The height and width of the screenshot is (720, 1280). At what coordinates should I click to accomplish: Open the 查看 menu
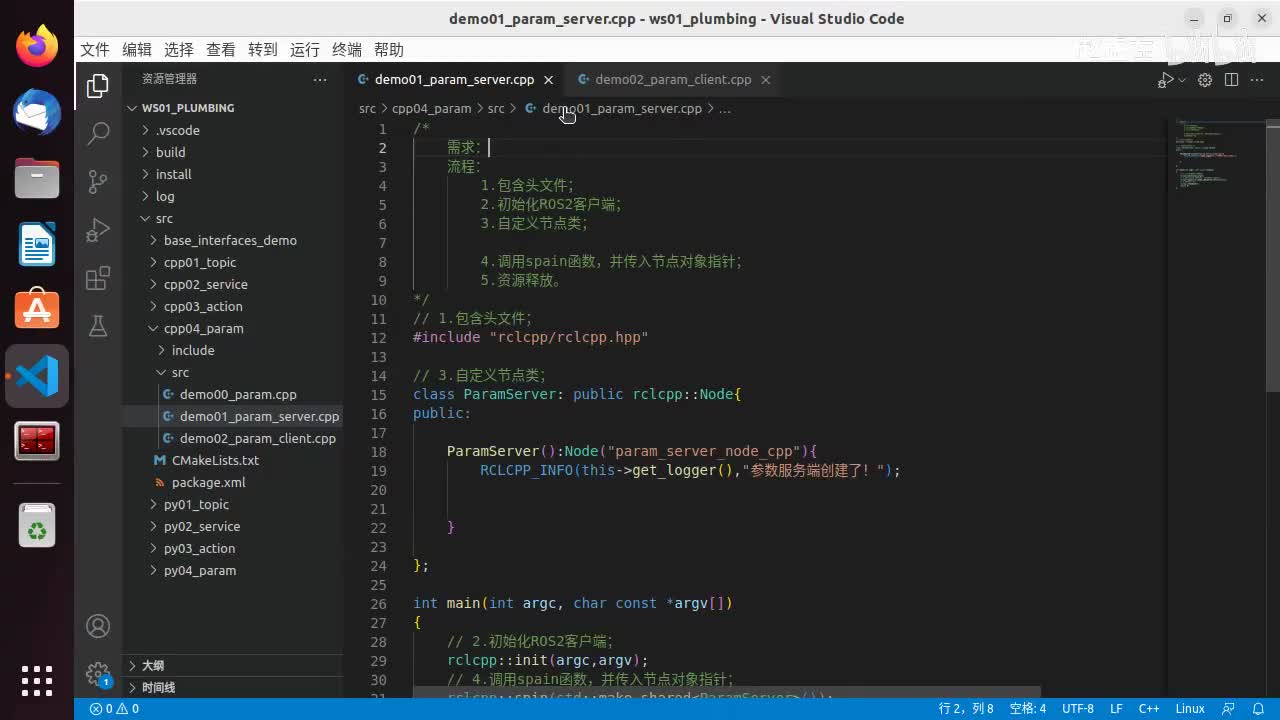(x=221, y=50)
